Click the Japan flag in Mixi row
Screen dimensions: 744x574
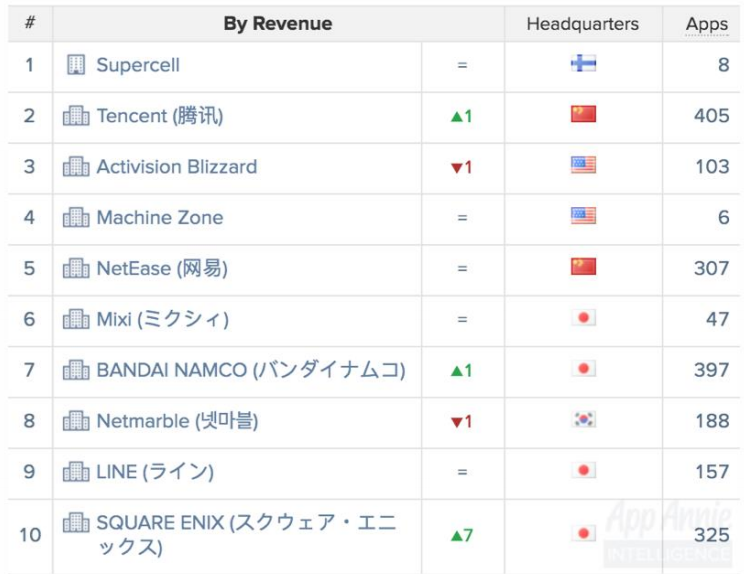pos(583,319)
